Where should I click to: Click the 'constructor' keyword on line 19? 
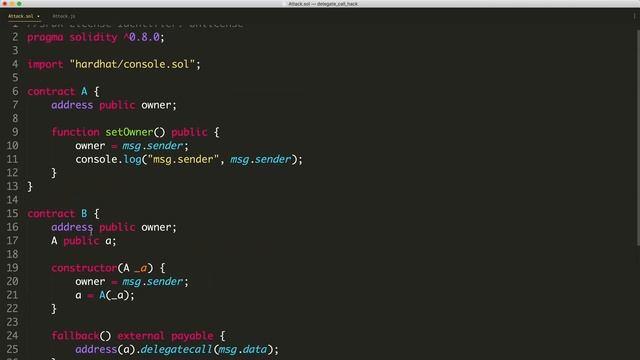click(x=84, y=268)
